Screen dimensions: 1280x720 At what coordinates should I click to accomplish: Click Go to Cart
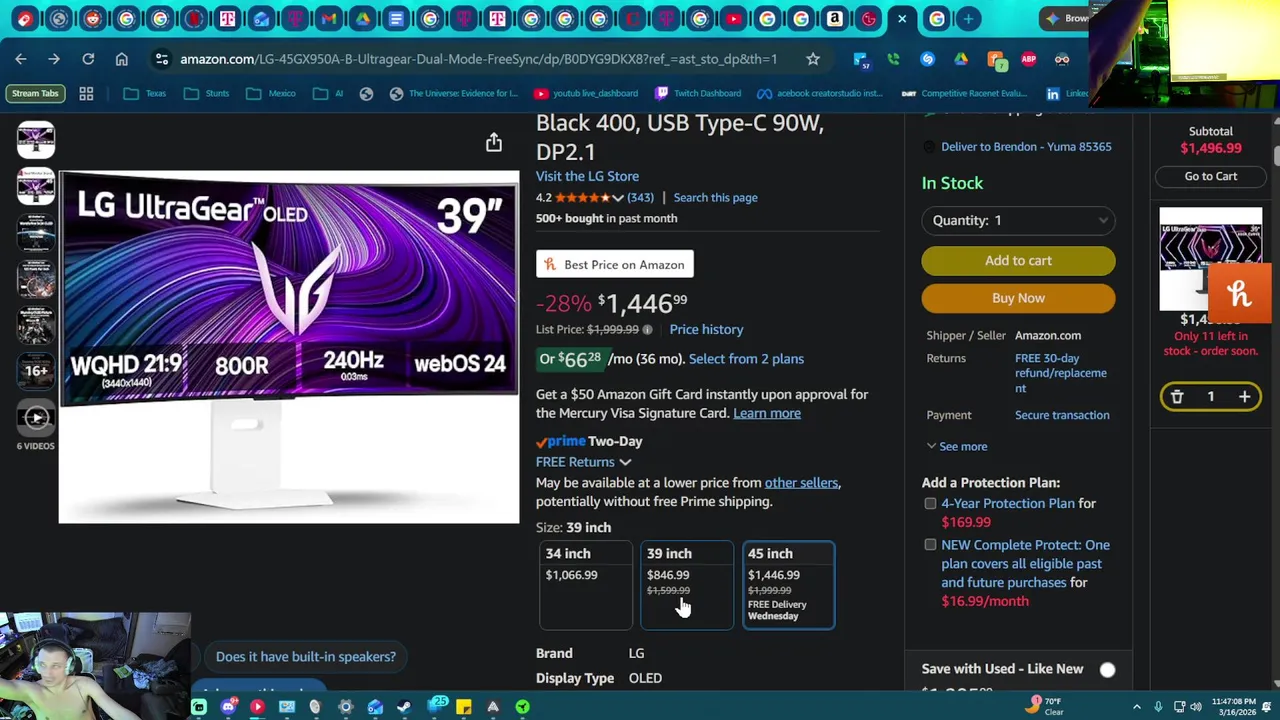coord(1211,176)
